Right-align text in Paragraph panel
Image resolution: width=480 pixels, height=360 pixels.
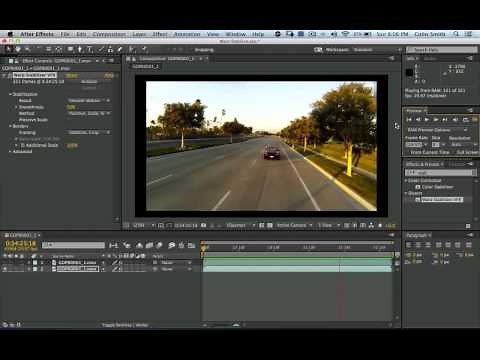428,245
